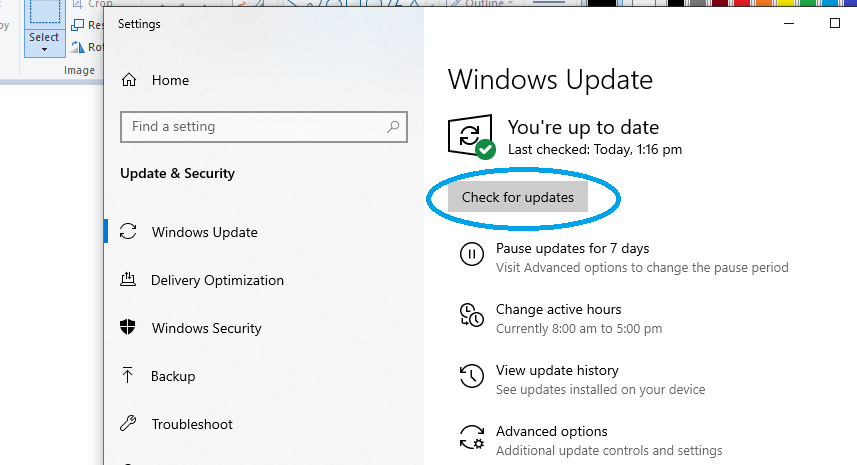857x465 pixels.
Task: Select Windows Security in the sidebar menu
Action: (x=206, y=328)
